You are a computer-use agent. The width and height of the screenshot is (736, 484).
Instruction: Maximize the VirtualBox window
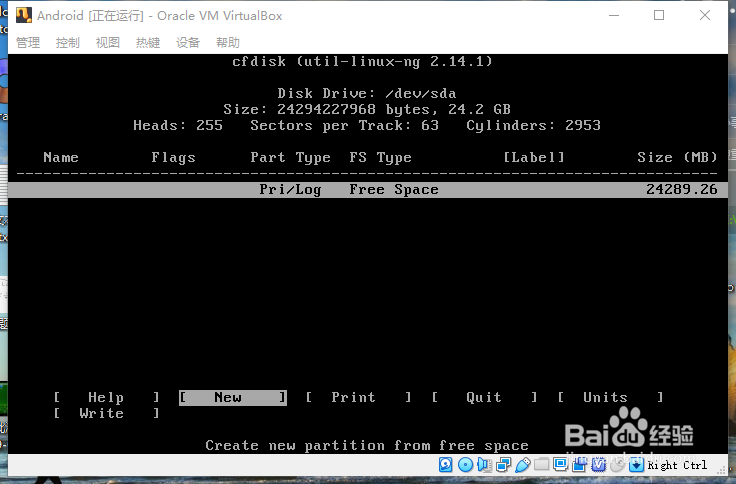tap(659, 15)
